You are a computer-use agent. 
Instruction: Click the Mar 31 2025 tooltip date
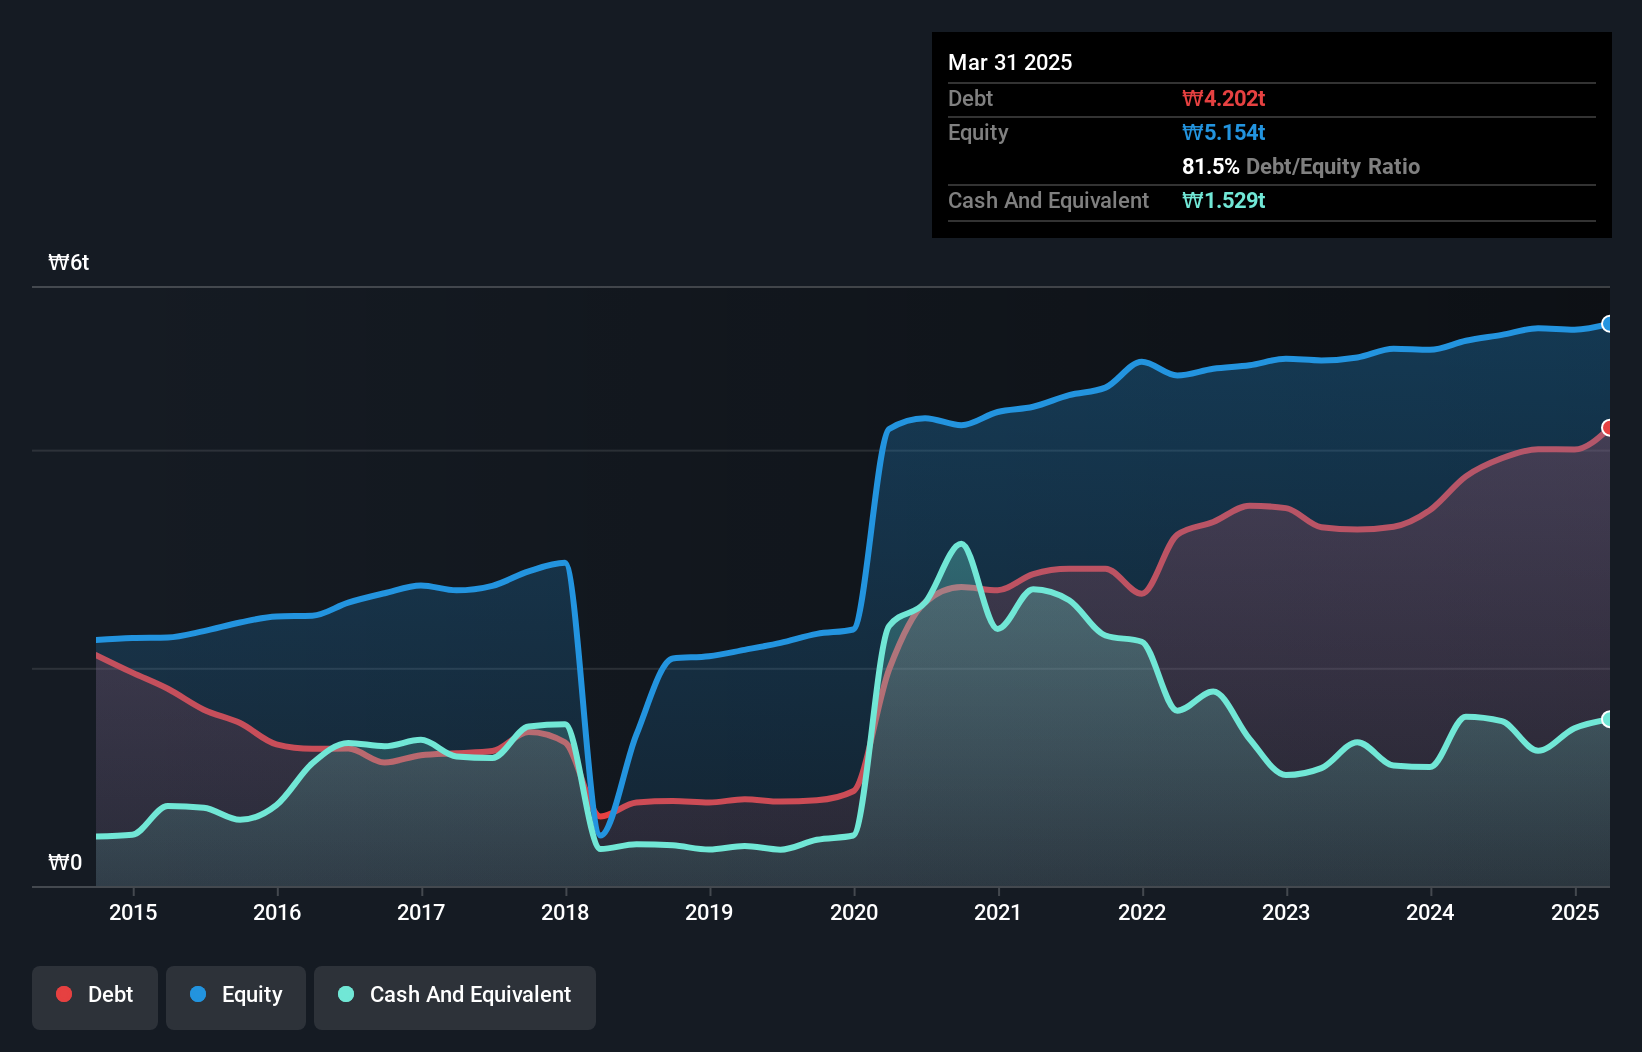pyautogui.click(x=1010, y=63)
